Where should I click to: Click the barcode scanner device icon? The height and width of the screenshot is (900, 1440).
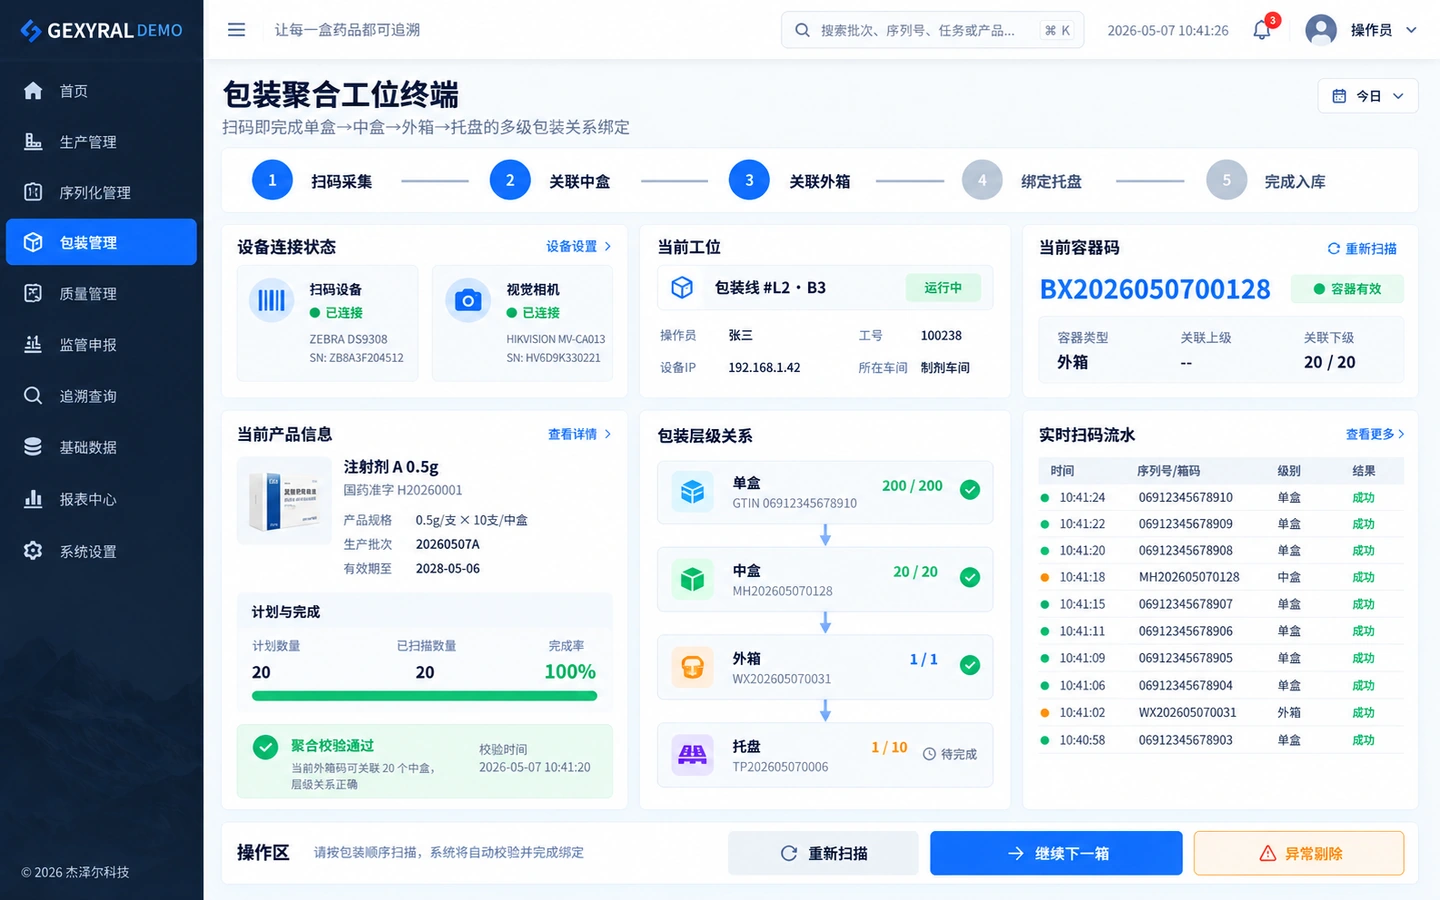point(272,300)
